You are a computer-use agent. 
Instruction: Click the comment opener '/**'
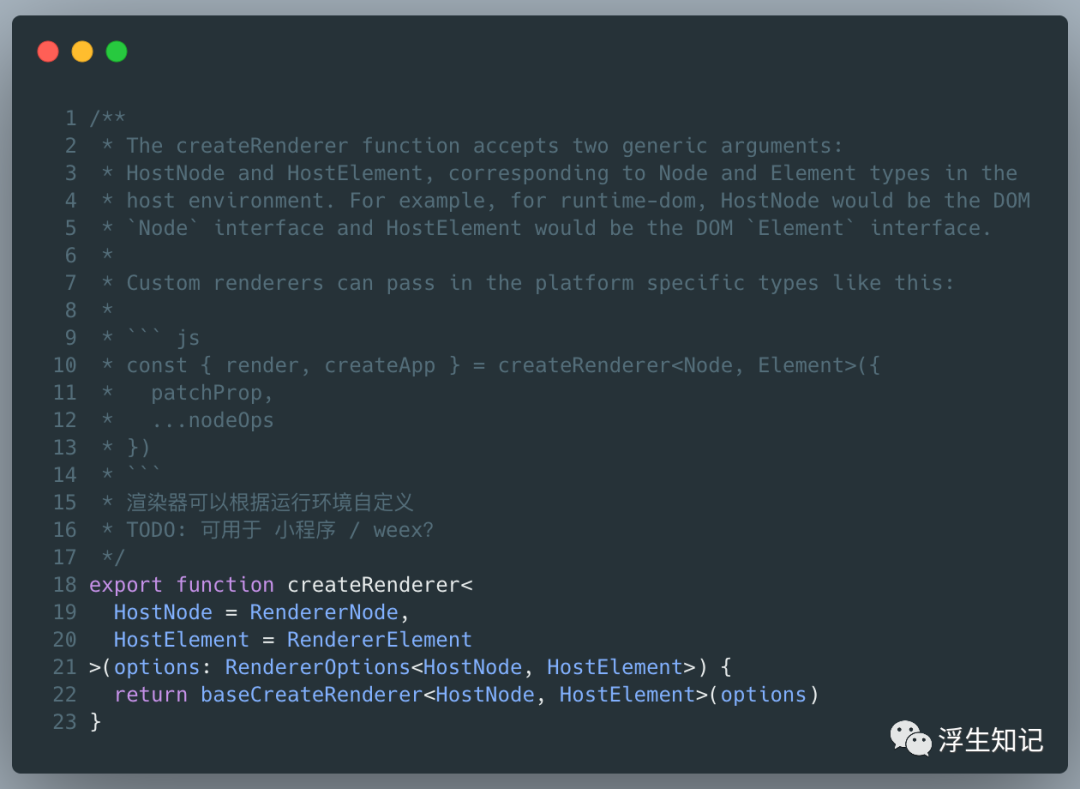[x=107, y=118]
